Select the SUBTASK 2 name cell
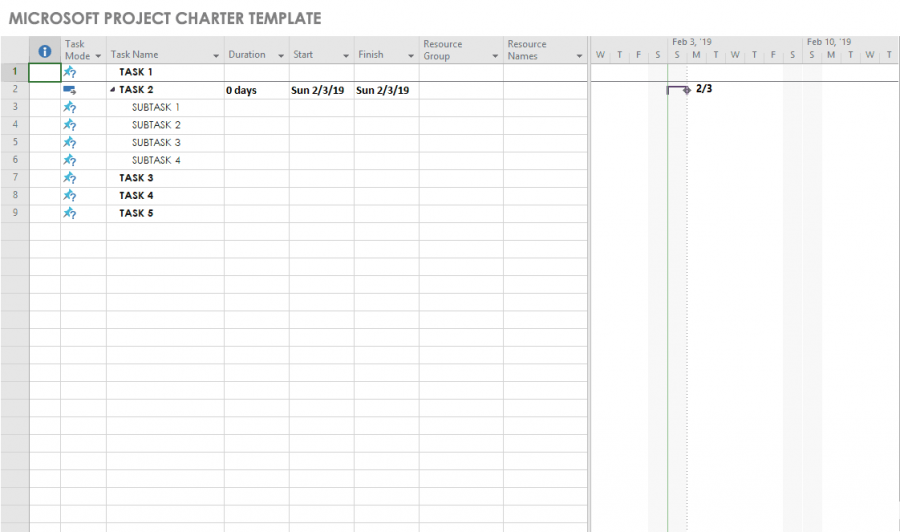Viewport: 900px width, 532px height. point(165,125)
